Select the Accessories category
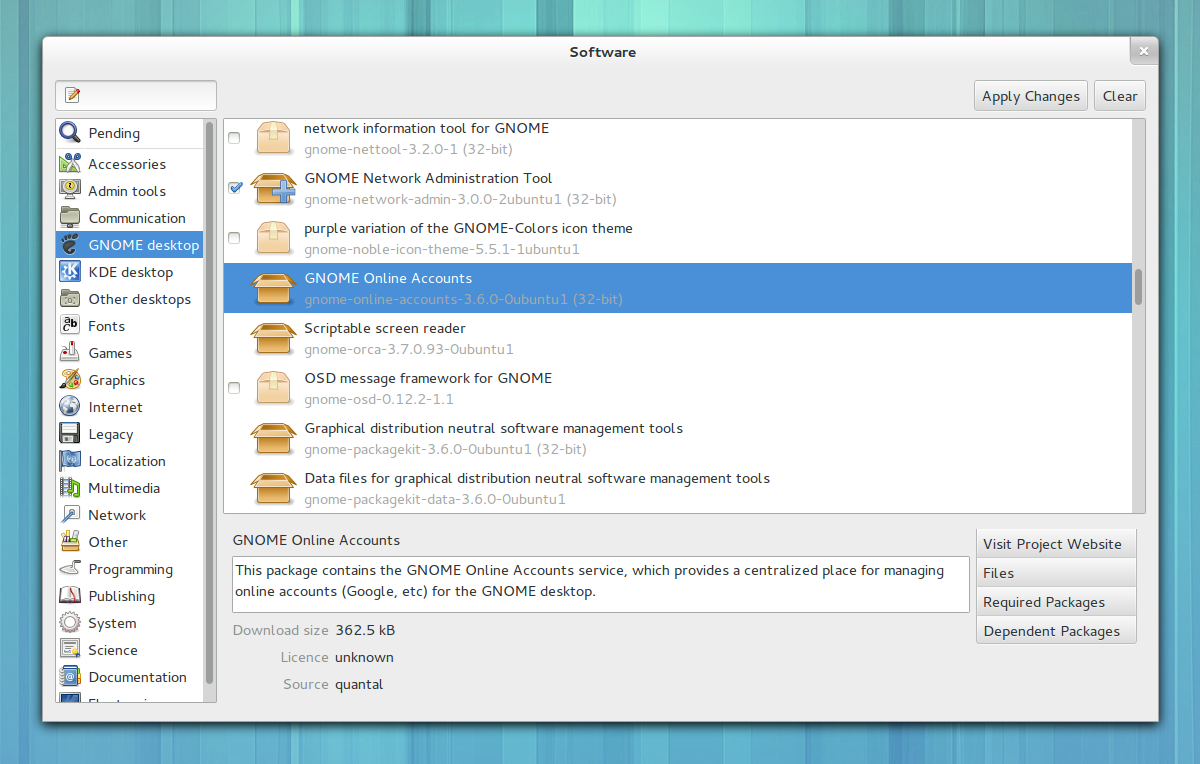The width and height of the screenshot is (1200, 764). (x=130, y=164)
